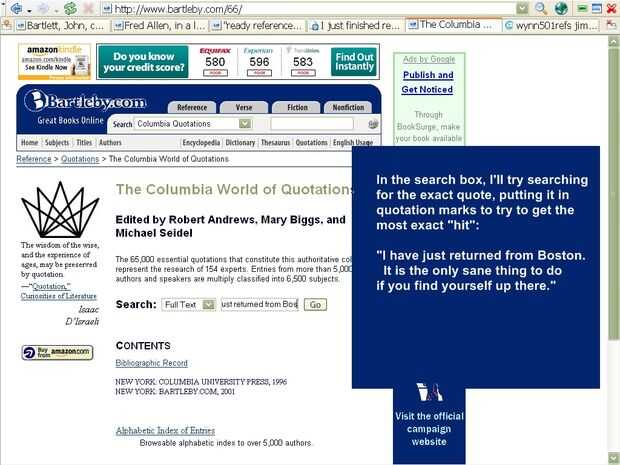Click the close tab icon right of tabs

click(x=611, y=26)
